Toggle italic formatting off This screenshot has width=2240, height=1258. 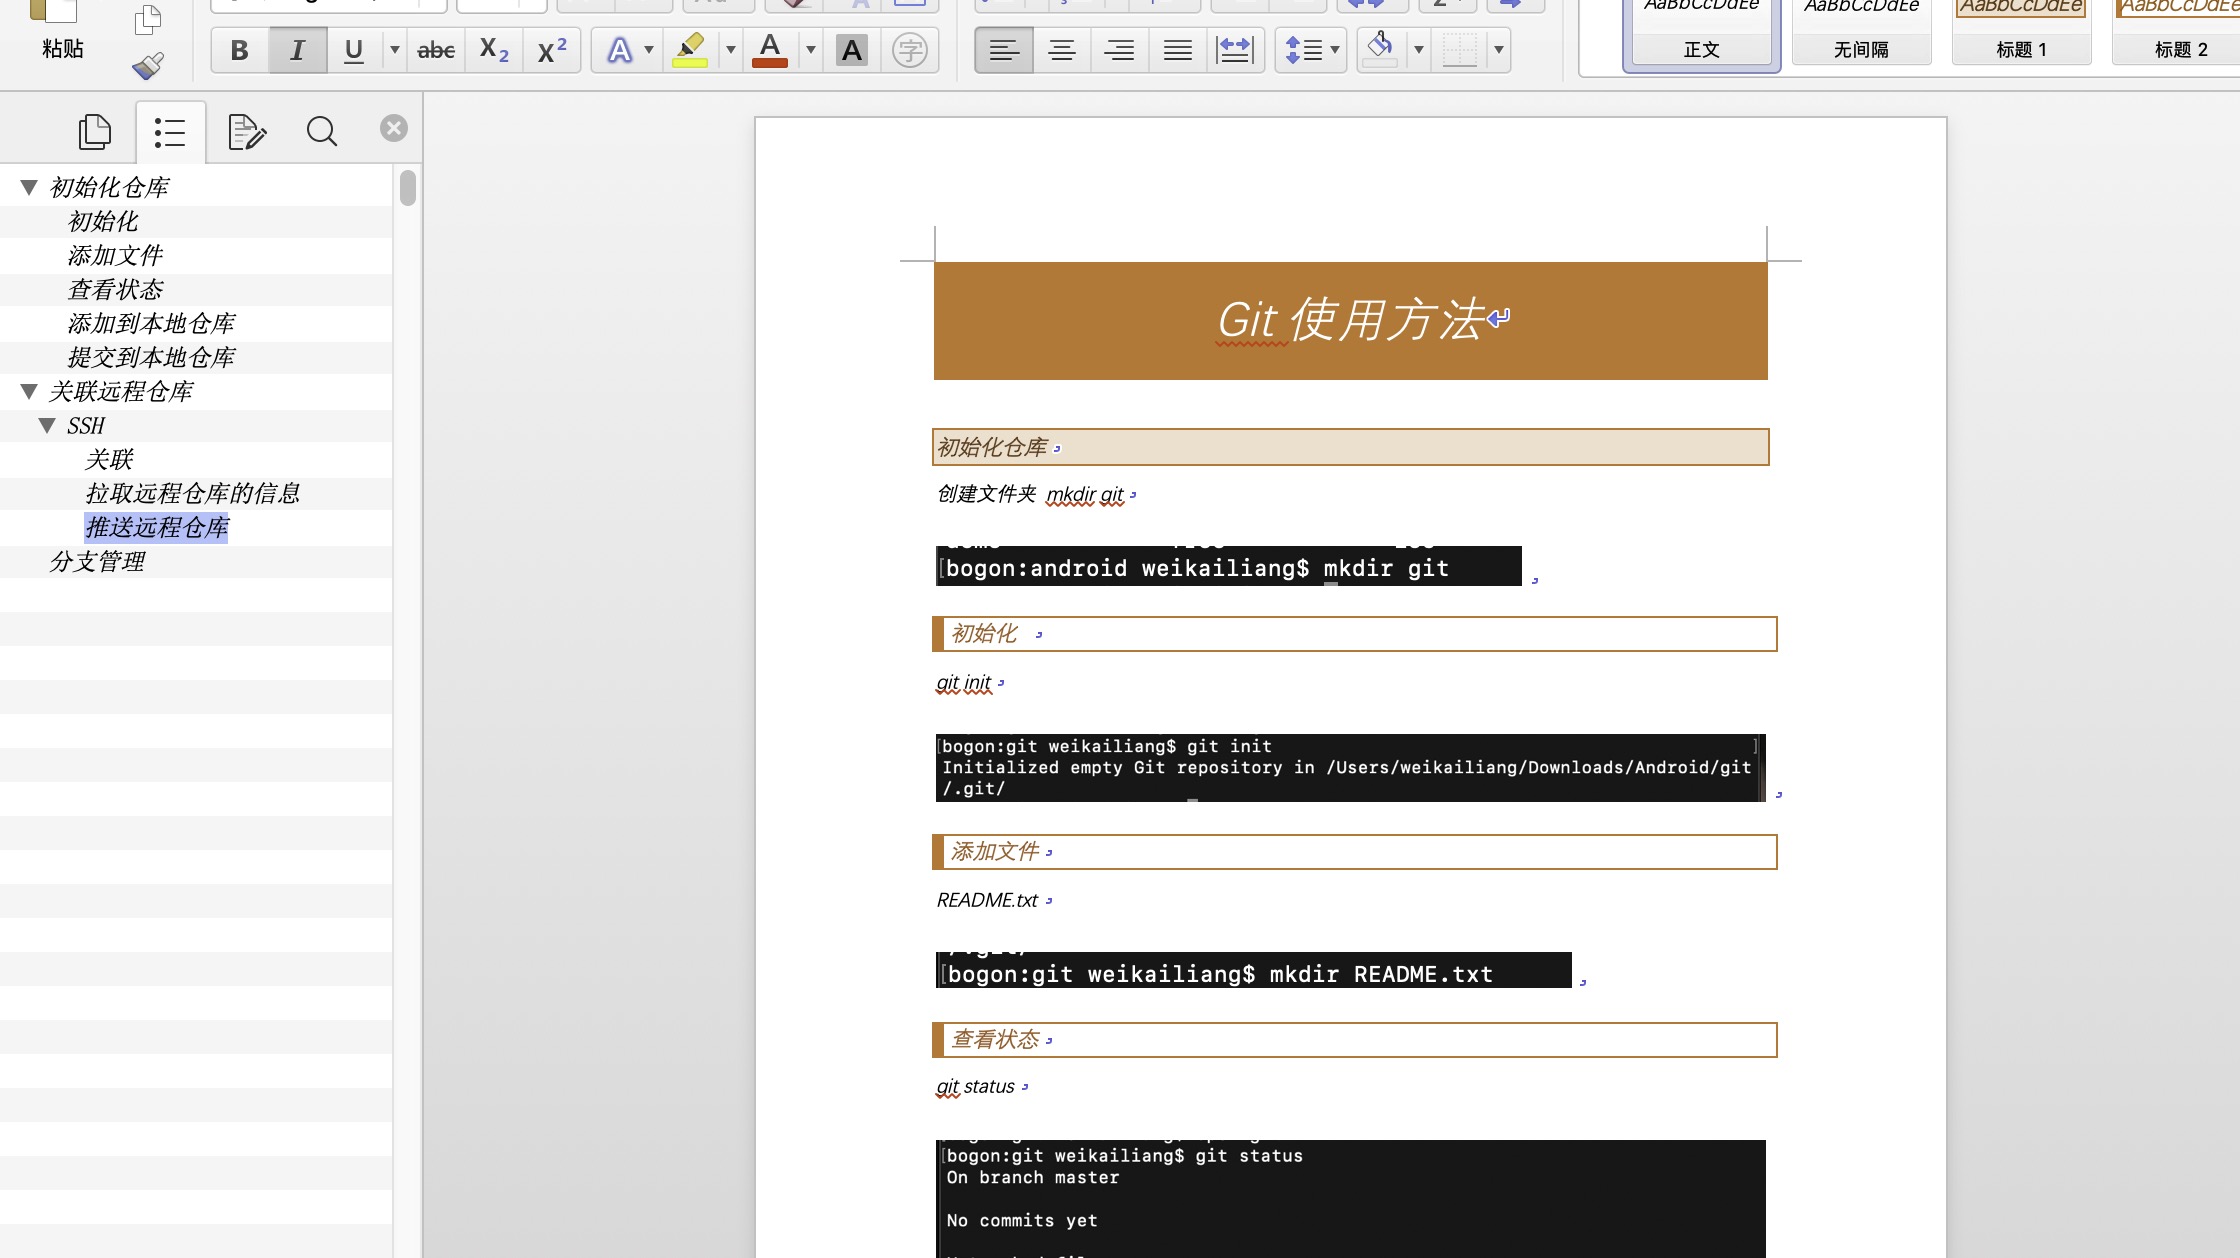point(296,50)
